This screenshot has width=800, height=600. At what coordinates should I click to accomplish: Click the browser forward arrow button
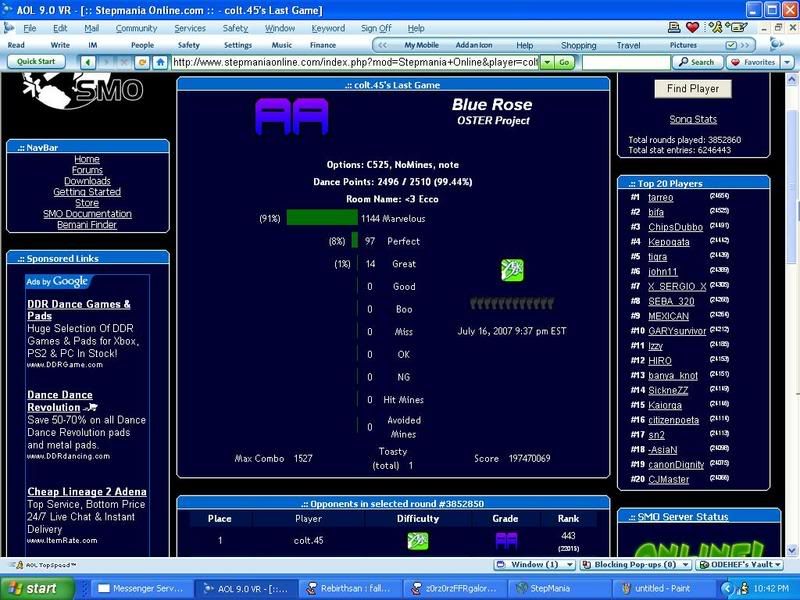tap(107, 62)
